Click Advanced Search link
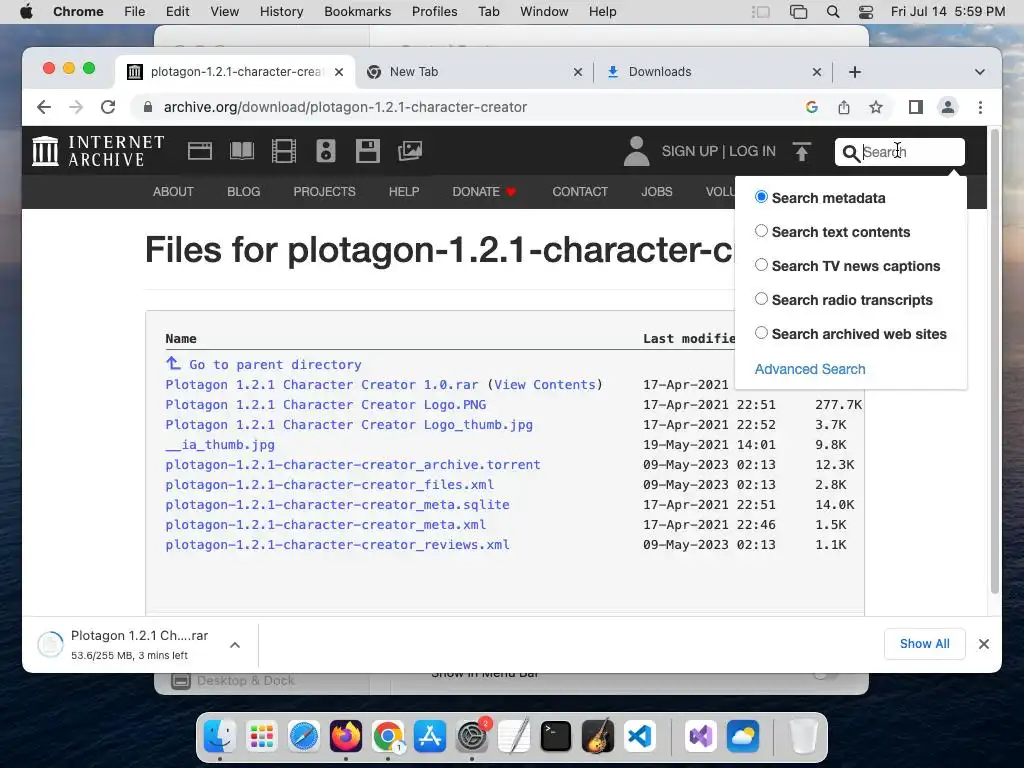The image size is (1024, 768). [810, 369]
